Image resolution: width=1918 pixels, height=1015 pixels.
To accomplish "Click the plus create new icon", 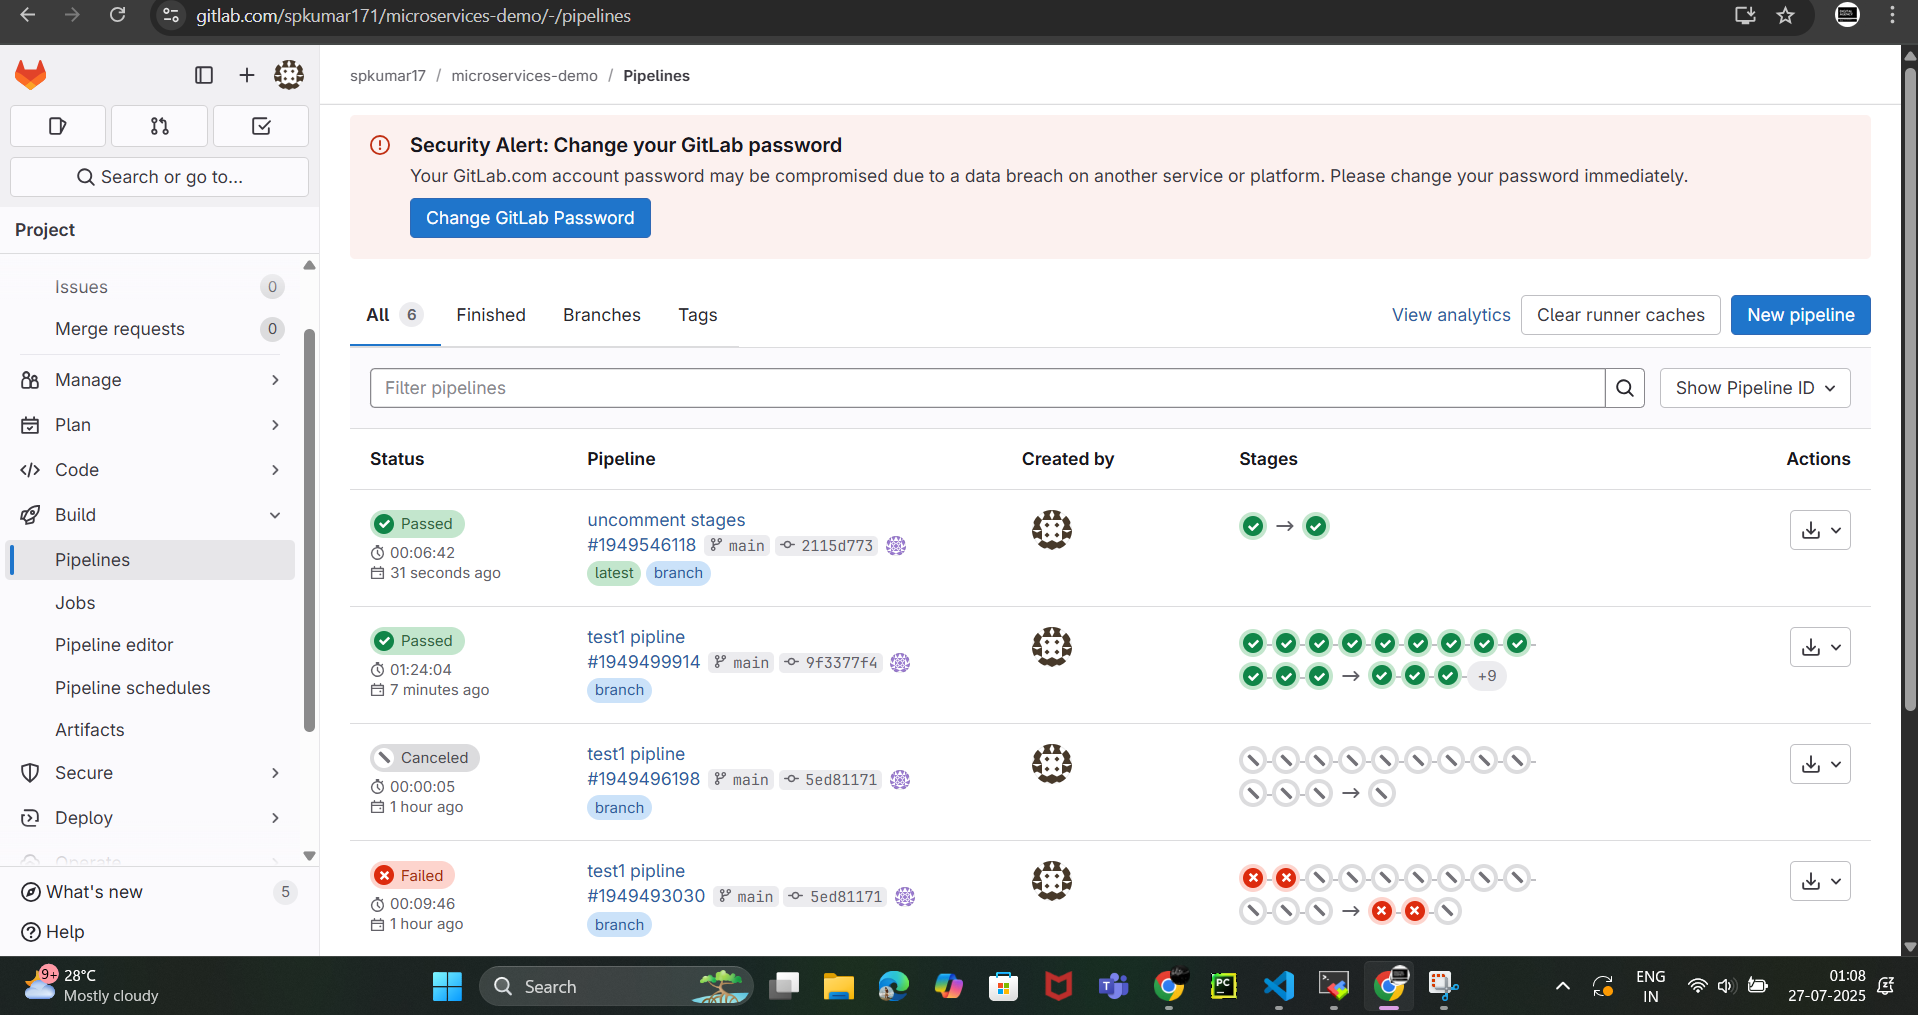I will (x=247, y=75).
